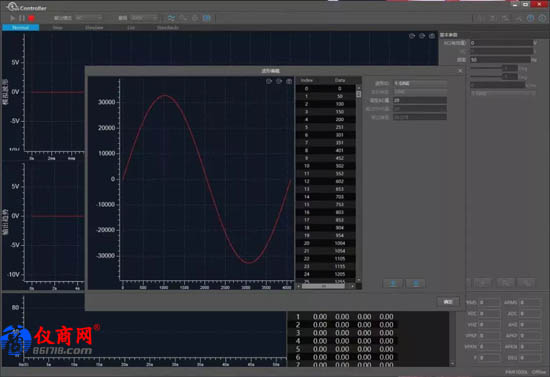550x377 pixels.
Task: Click the upload arrow button in dialog
Action: [393, 283]
